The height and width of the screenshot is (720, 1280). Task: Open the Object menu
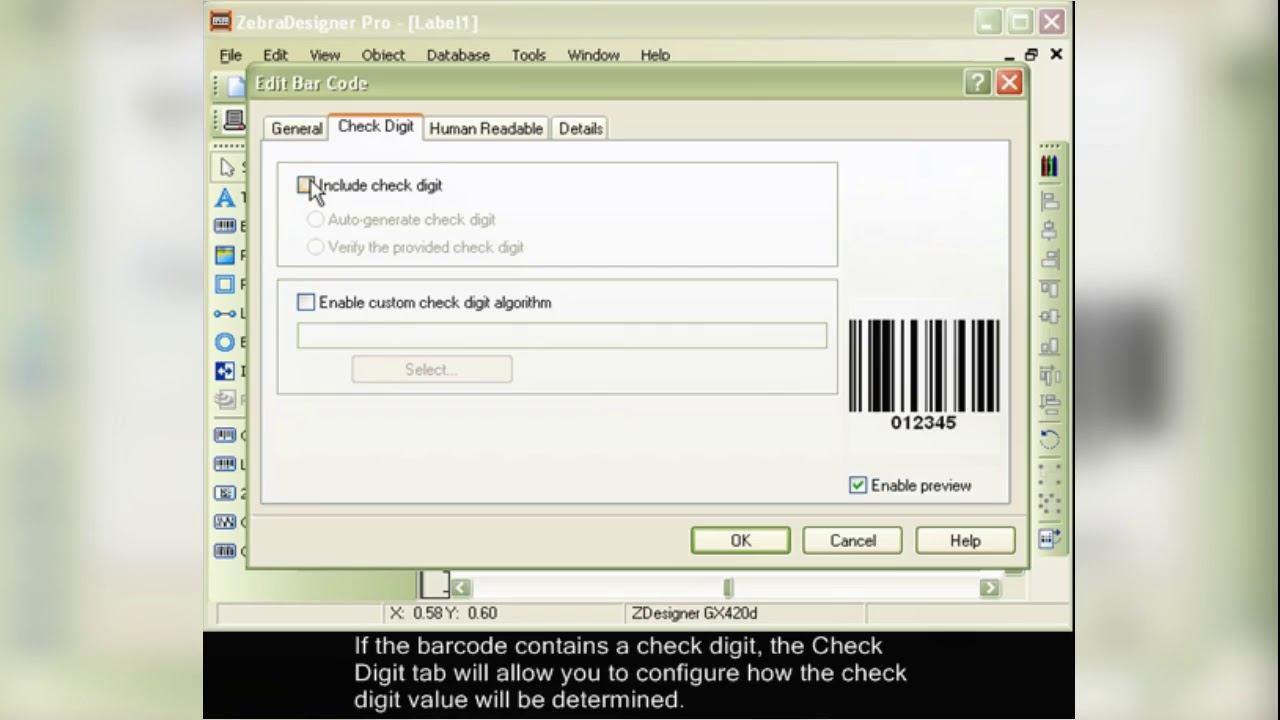[383, 55]
